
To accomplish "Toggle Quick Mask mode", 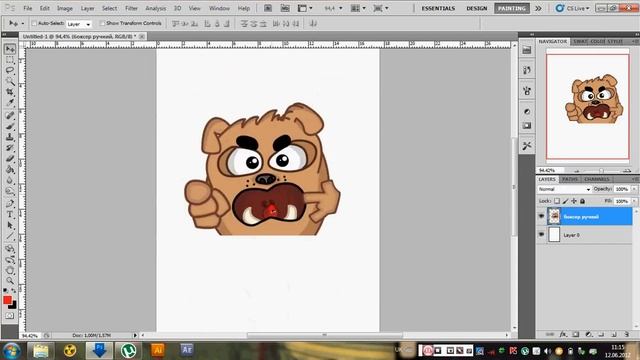I will pos(10,316).
